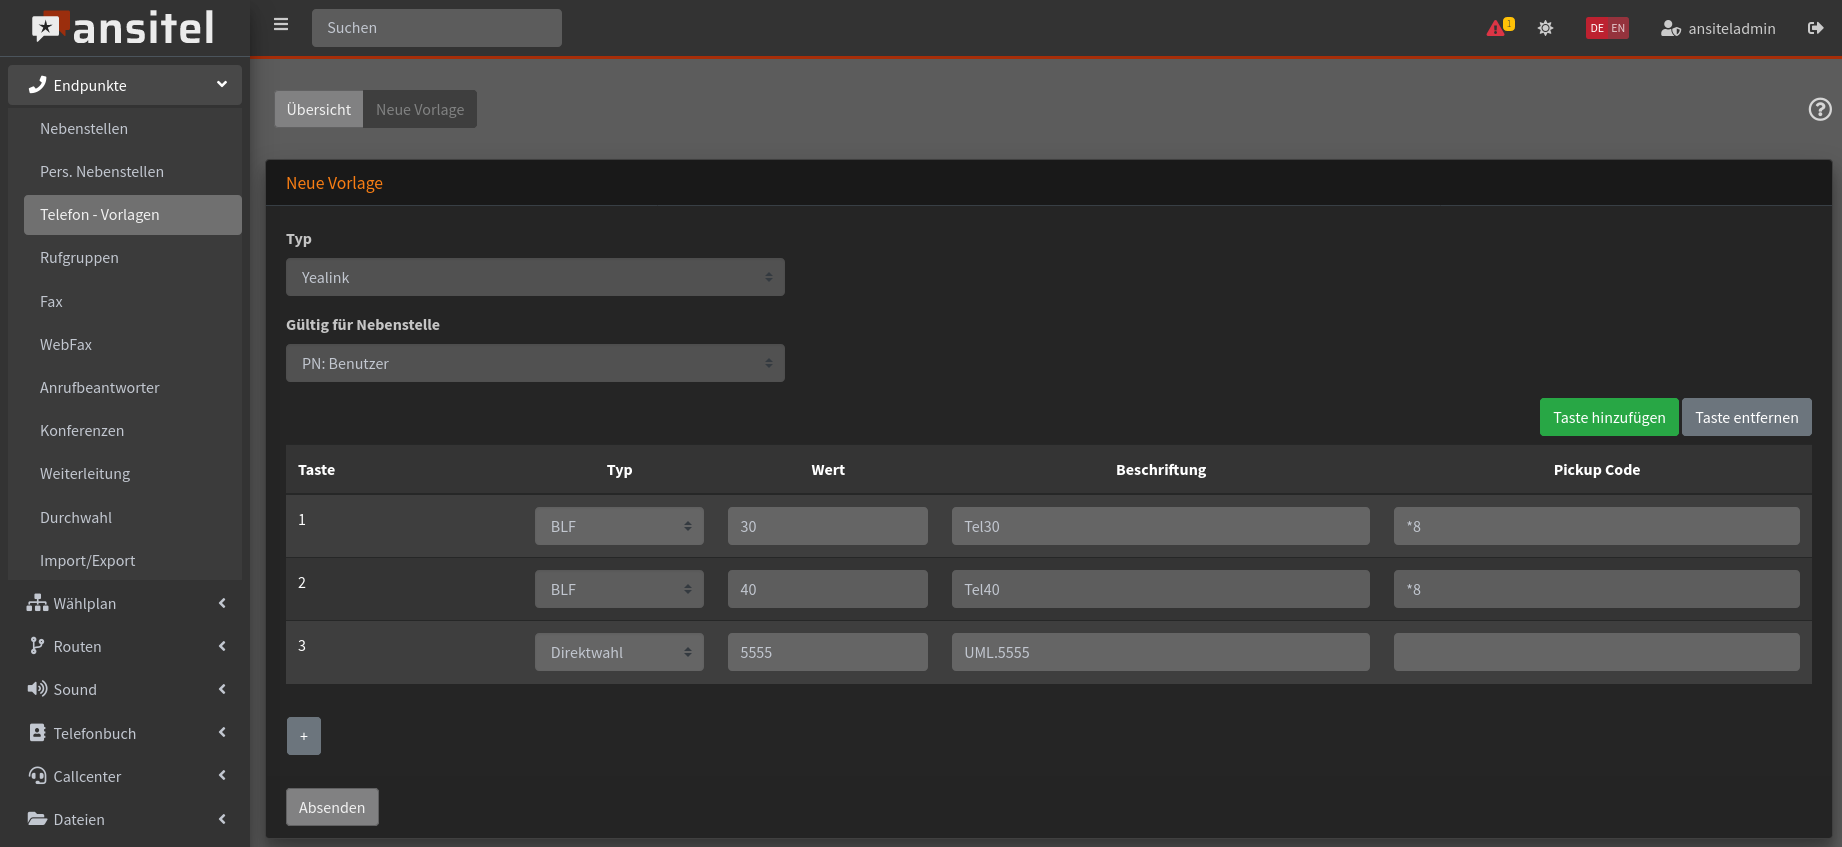Click the logout icon

point(1815,28)
